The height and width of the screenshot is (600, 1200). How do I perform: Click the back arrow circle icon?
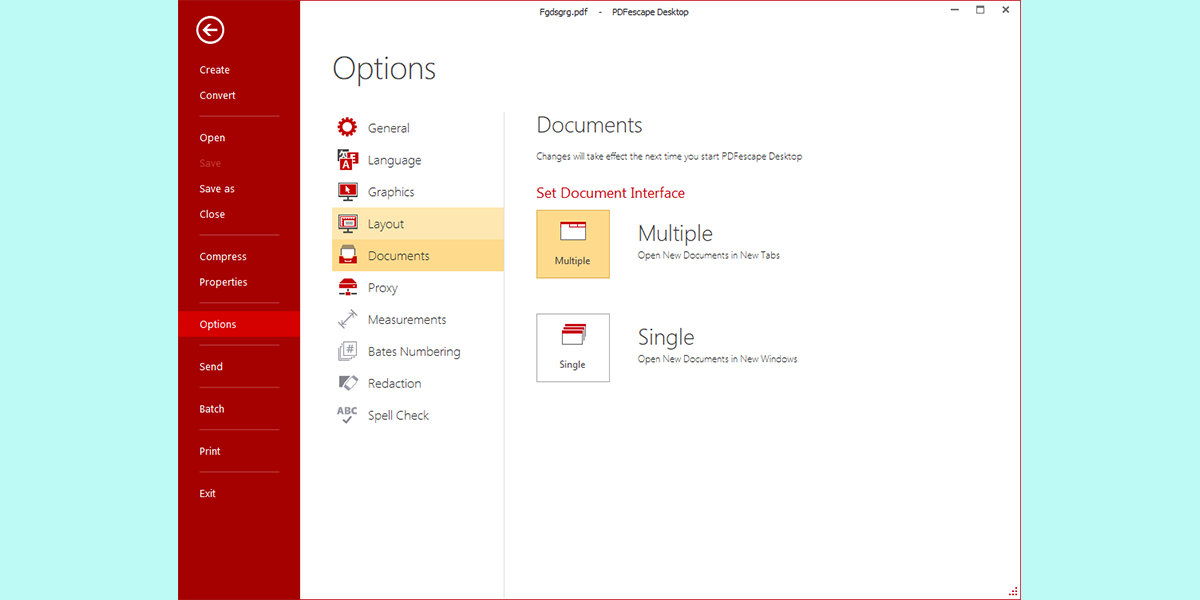click(210, 31)
